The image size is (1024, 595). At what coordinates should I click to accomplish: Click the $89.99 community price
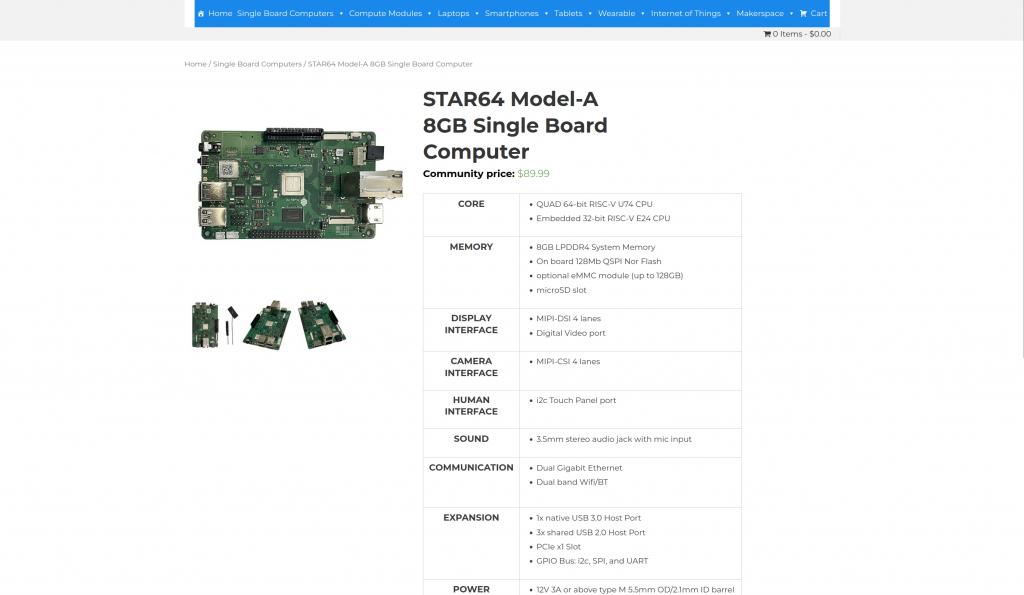tap(533, 174)
